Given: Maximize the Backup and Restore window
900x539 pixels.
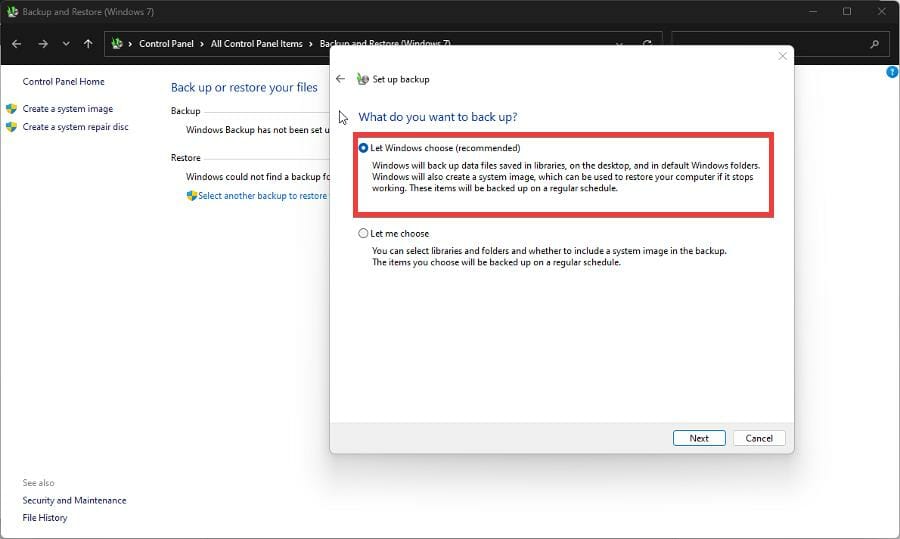Looking at the screenshot, I should (847, 11).
